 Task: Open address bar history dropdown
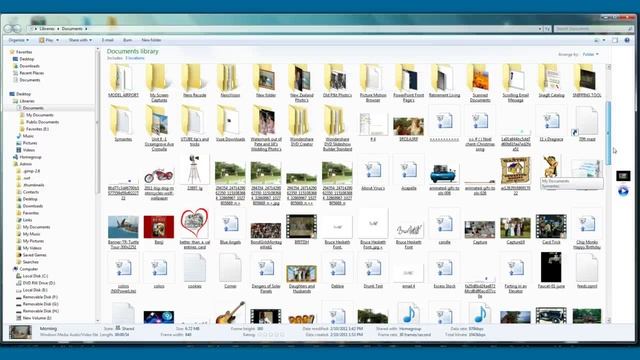540,29
